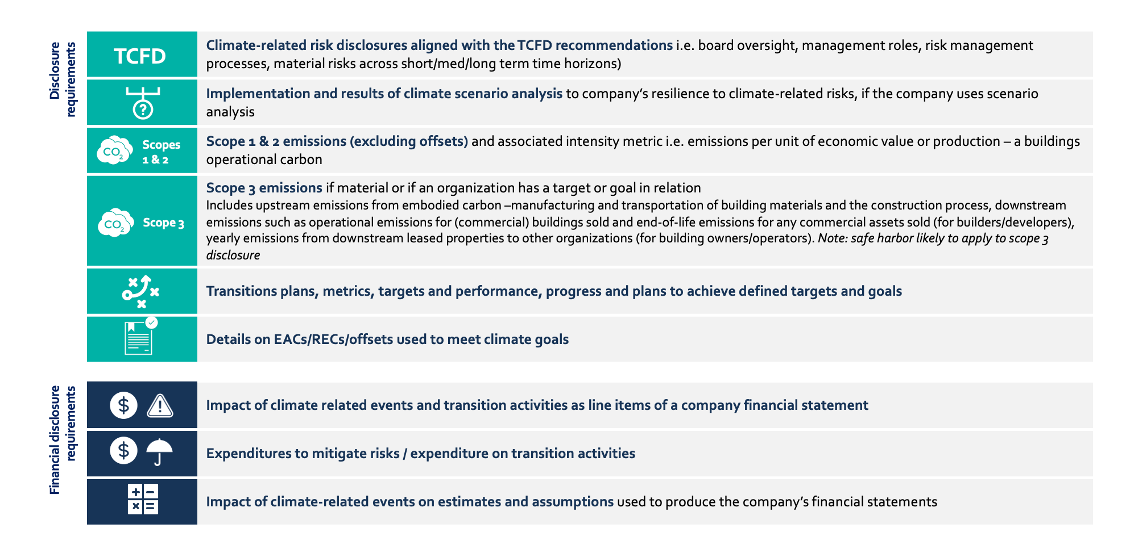
Task: Click the TCFD recommendations risk disclosures heading
Action: [439, 45]
